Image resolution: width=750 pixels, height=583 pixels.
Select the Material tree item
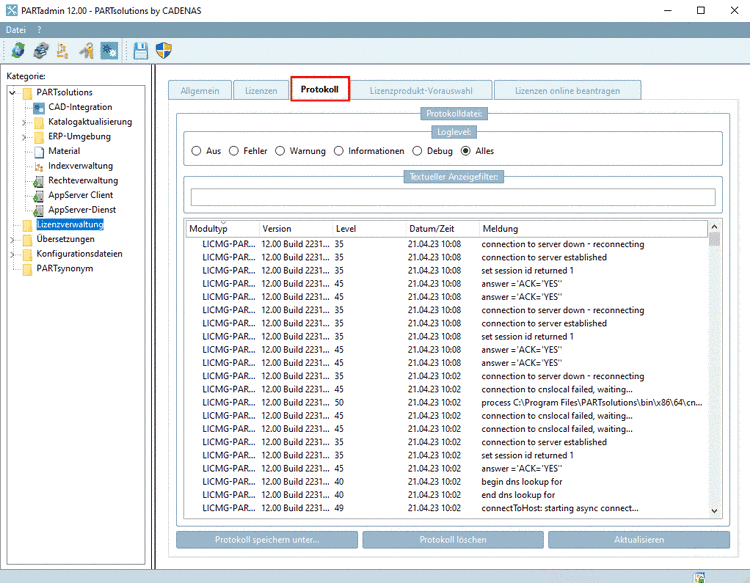(x=64, y=151)
